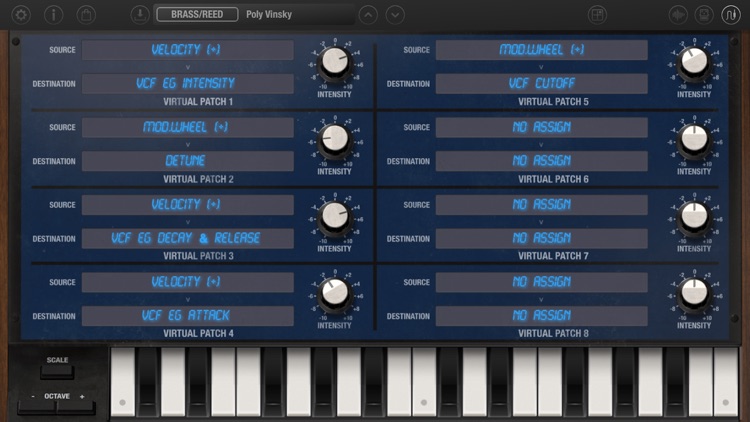
Task: Raise pitch with the OCTAVE plus button
Action: (x=76, y=408)
